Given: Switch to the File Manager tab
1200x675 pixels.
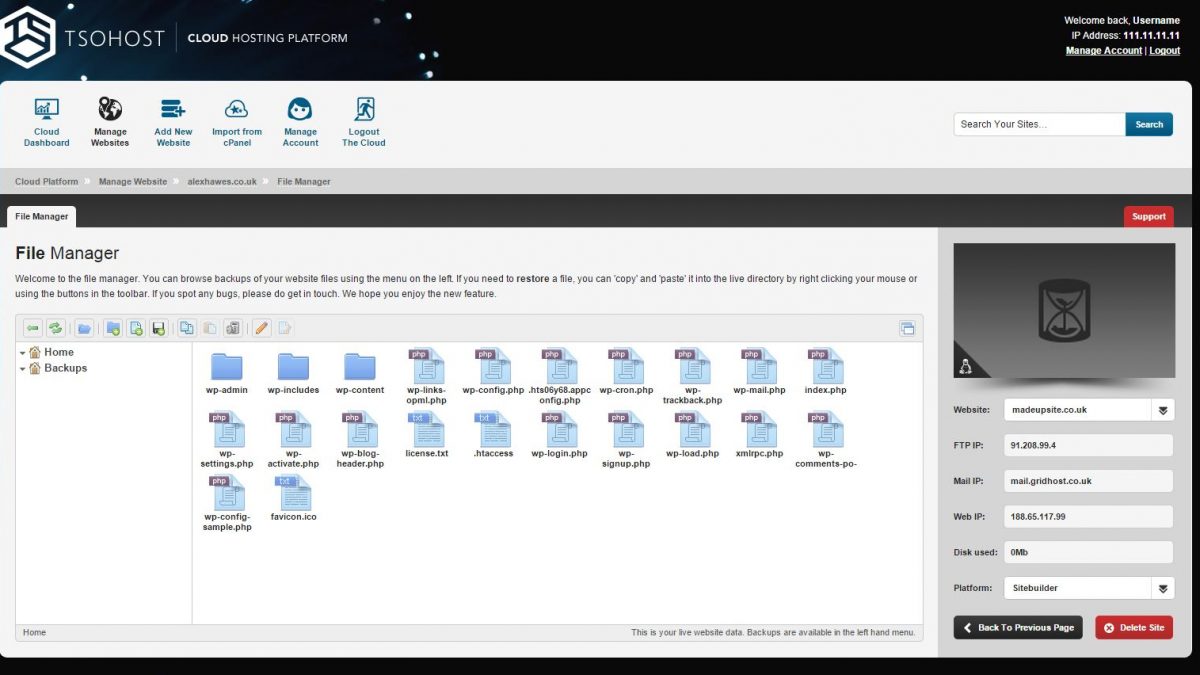Looking at the screenshot, I should [x=41, y=216].
